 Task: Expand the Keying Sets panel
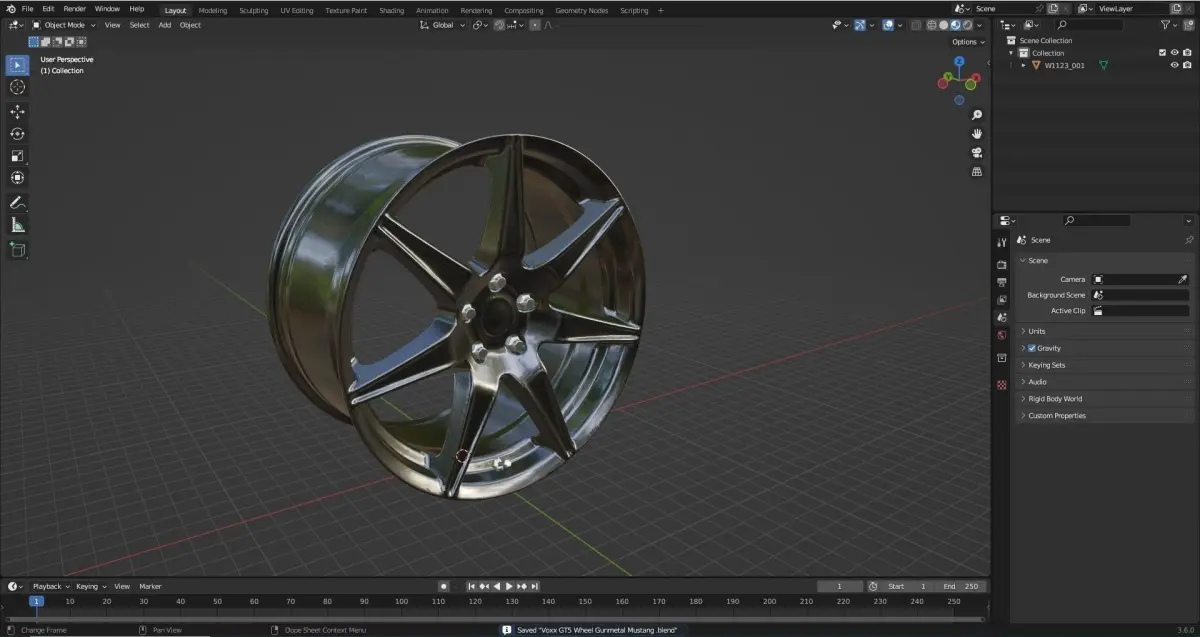point(1105,365)
